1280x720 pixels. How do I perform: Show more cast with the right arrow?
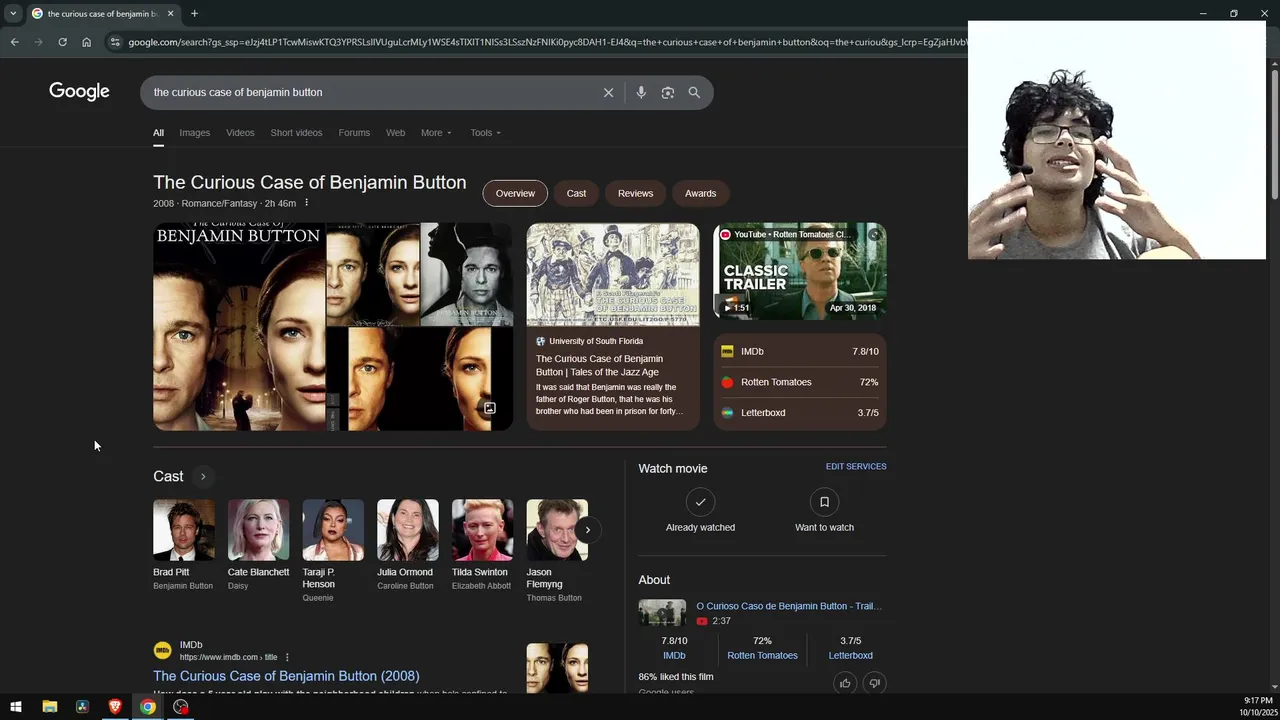[x=588, y=530]
